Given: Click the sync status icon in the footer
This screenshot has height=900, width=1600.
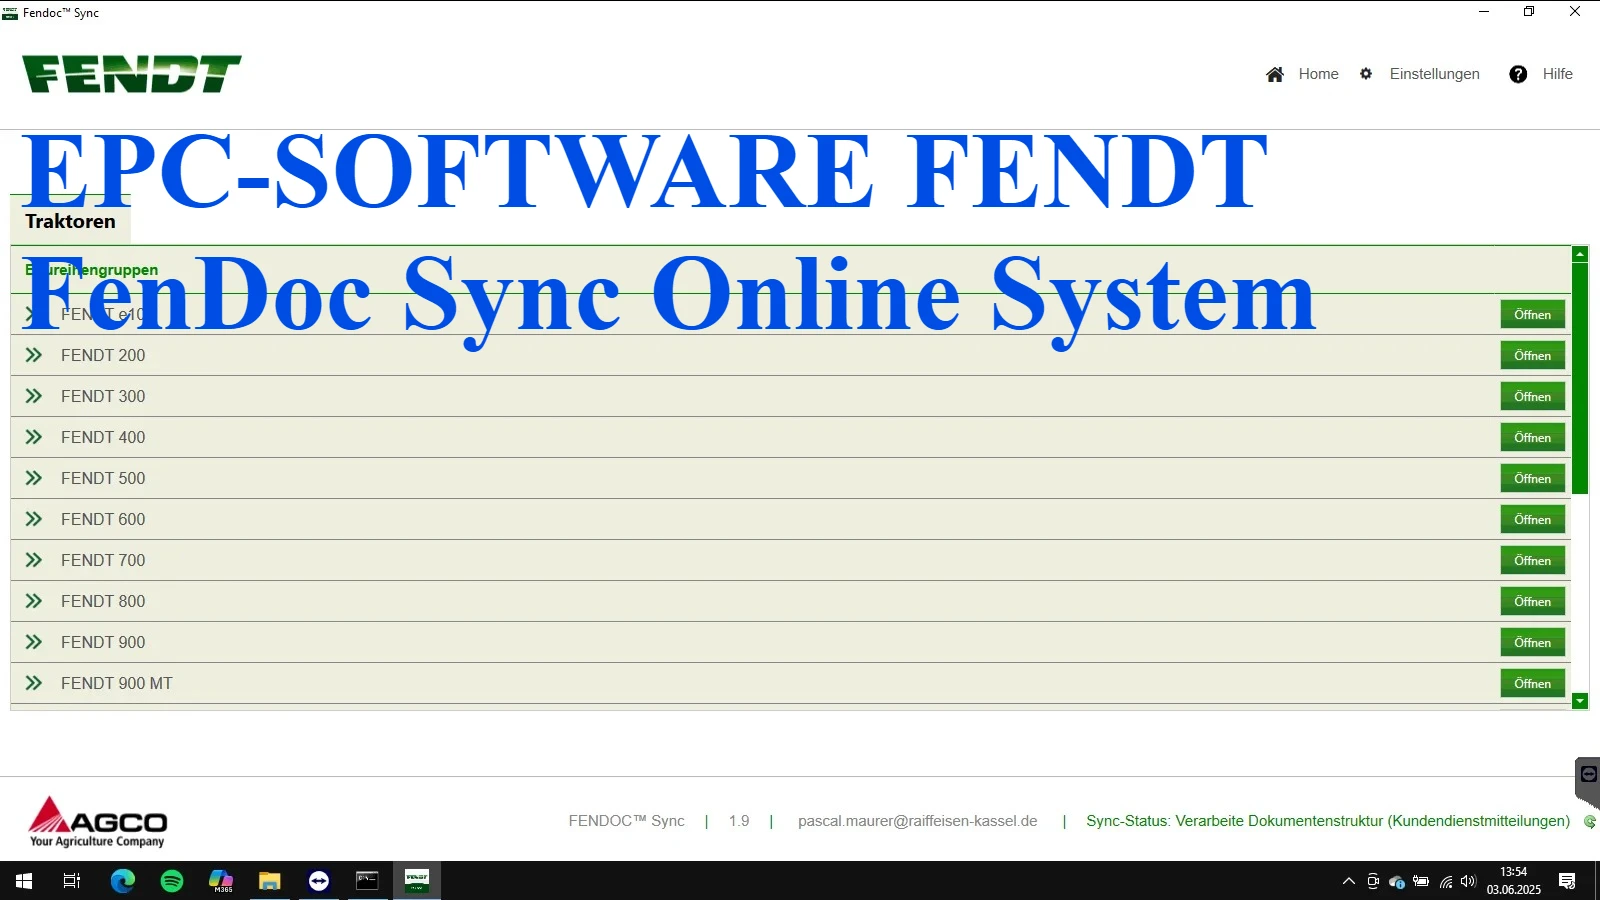Looking at the screenshot, I should tap(1589, 822).
